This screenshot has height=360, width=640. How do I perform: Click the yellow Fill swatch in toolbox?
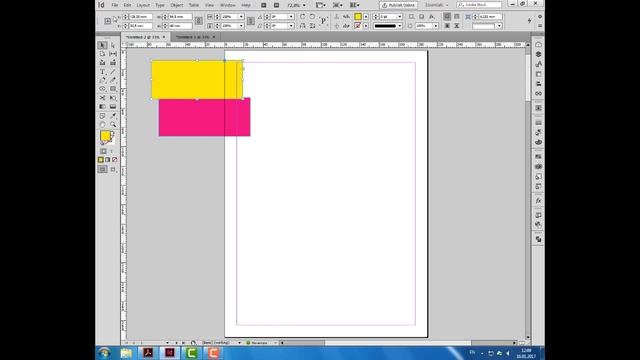pos(105,136)
